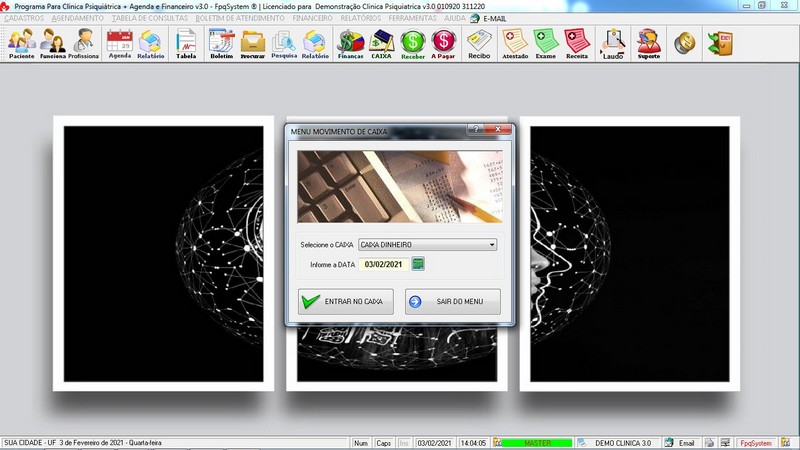The height and width of the screenshot is (450, 800).
Task: Click the E-MAIL icon in menu bar
Action: coord(474,18)
